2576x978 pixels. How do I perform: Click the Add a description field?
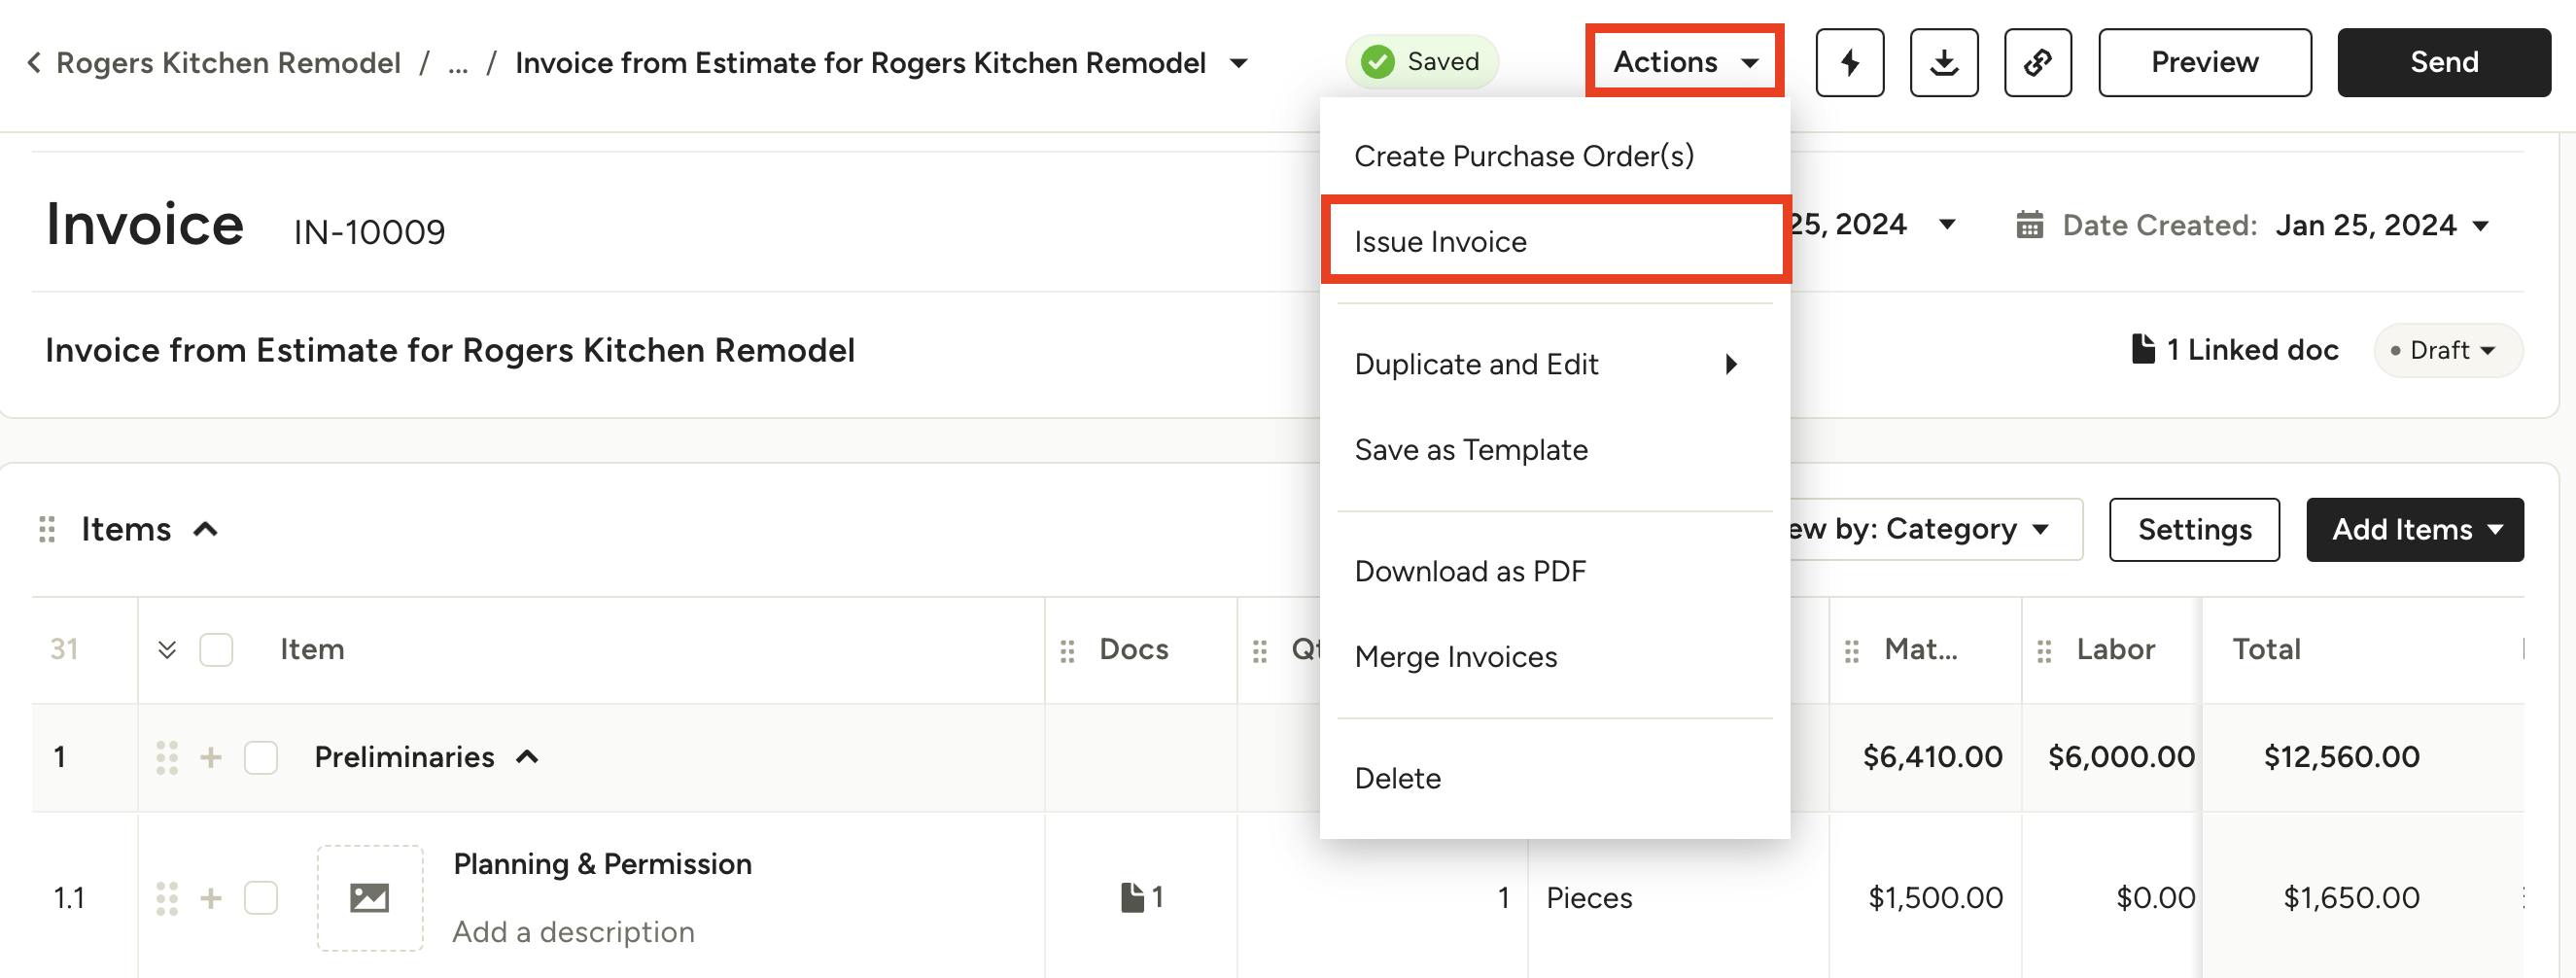coord(573,932)
